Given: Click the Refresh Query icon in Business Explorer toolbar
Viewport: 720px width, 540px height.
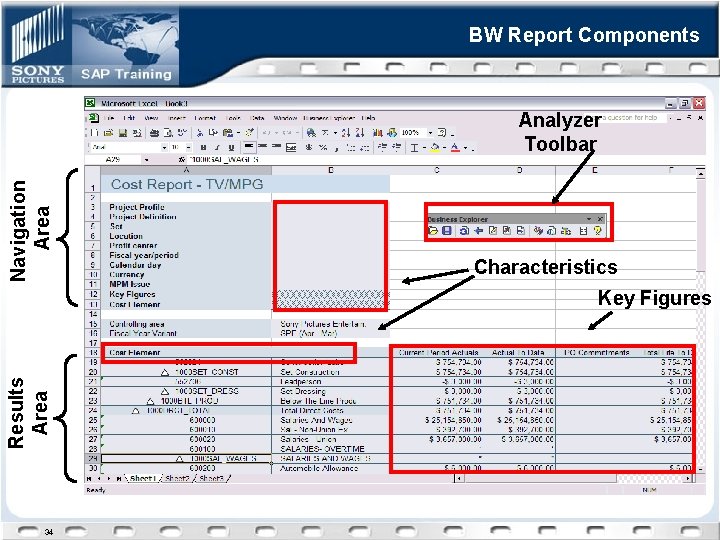Looking at the screenshot, I should click(x=464, y=231).
